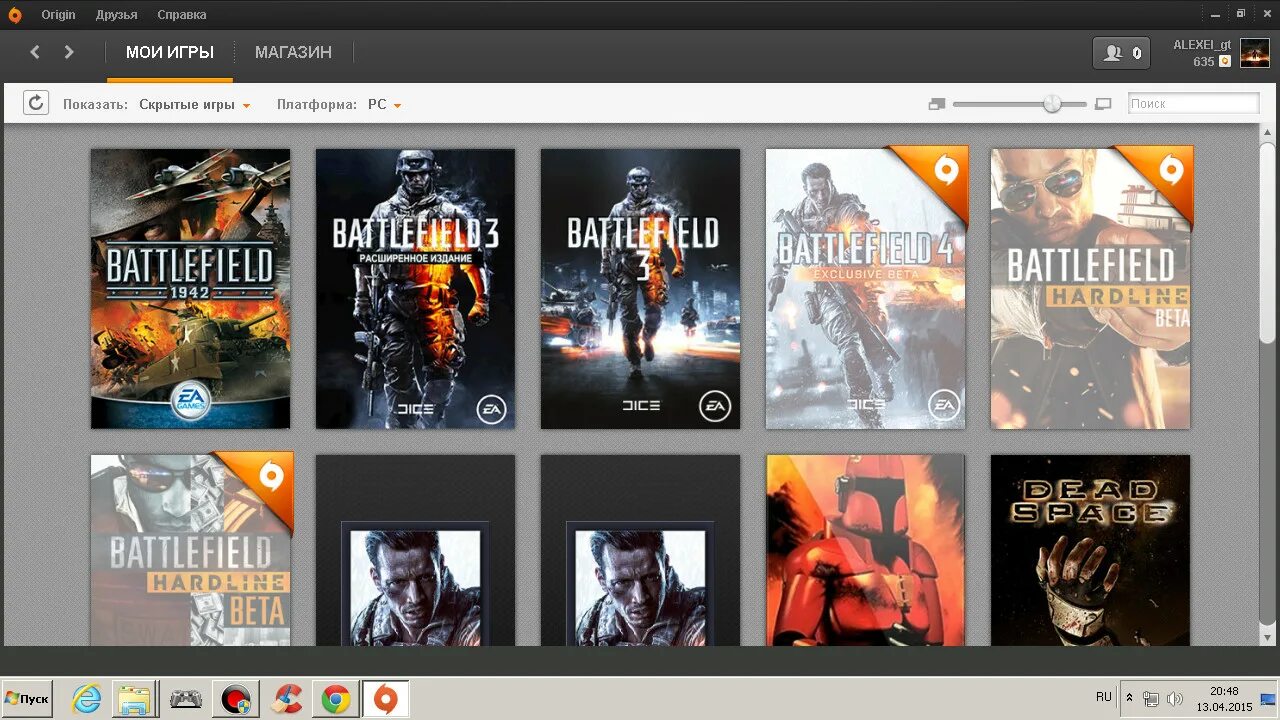The image size is (1280, 720).
Task: Open the CCleaner taskbar icon
Action: (287, 699)
